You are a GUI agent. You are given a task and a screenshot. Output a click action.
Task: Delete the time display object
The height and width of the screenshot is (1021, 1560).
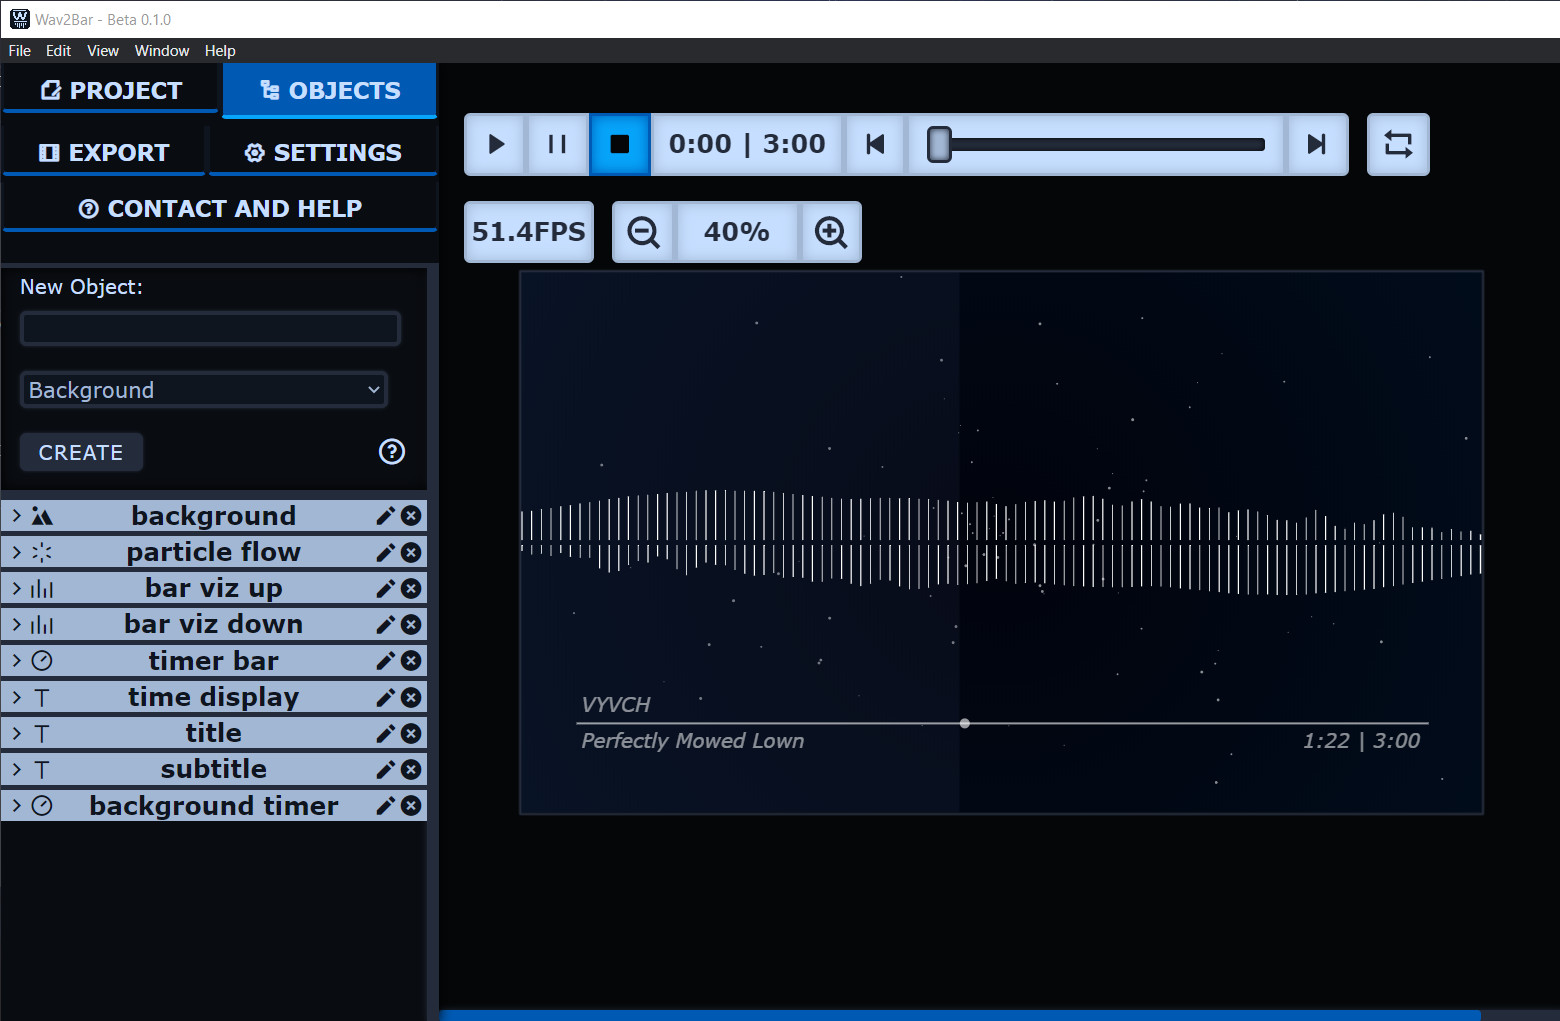[411, 697]
